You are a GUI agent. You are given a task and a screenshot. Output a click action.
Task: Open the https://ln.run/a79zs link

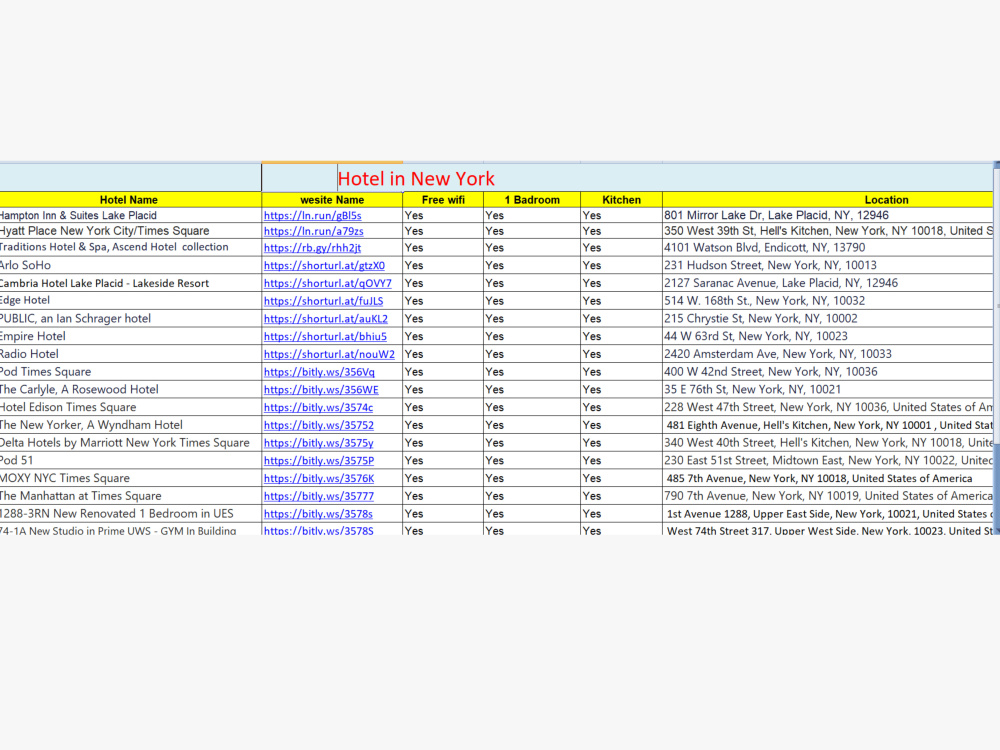[x=313, y=231]
